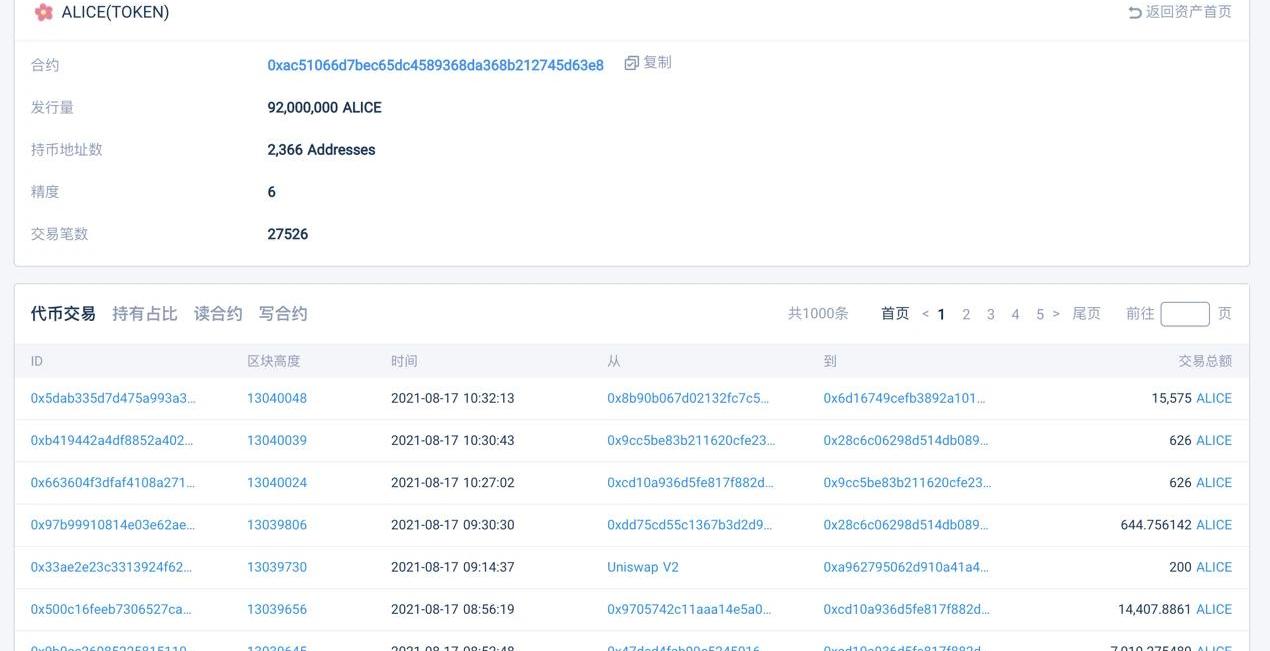Screen dimensions: 1270x651
Task: Select the 代币交易 tab
Action: (63, 314)
